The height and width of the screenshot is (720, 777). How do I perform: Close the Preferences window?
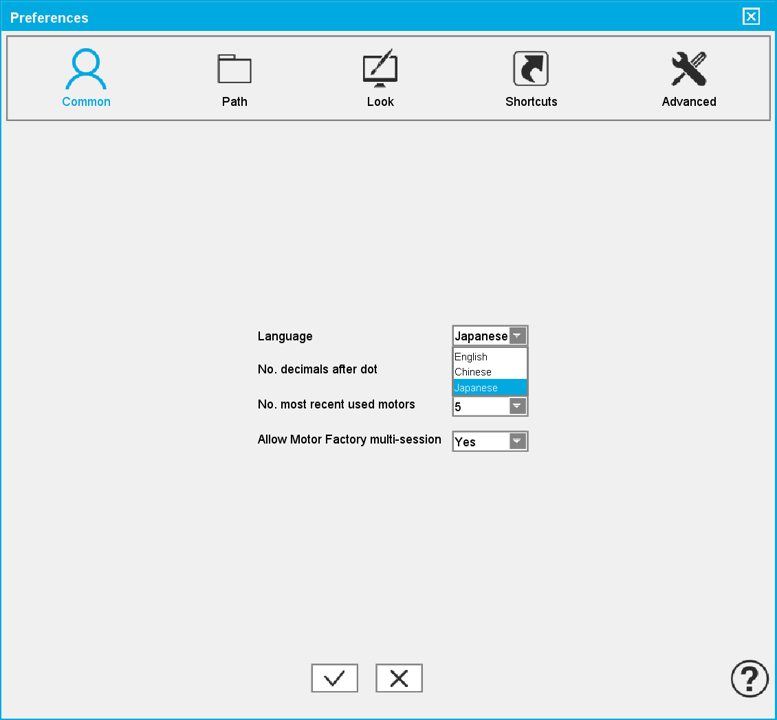pos(751,17)
